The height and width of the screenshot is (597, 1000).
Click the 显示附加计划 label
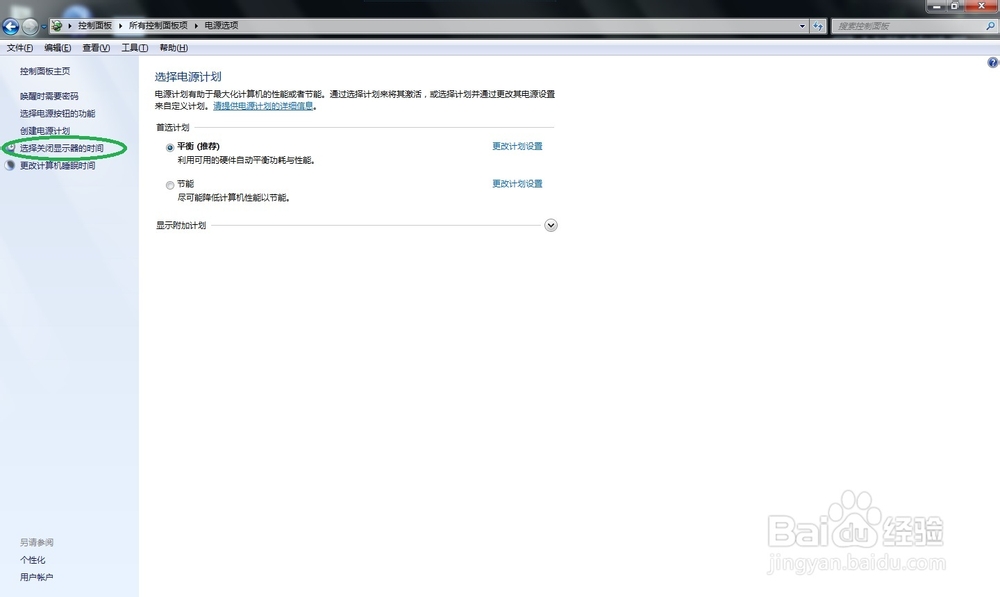pos(181,225)
